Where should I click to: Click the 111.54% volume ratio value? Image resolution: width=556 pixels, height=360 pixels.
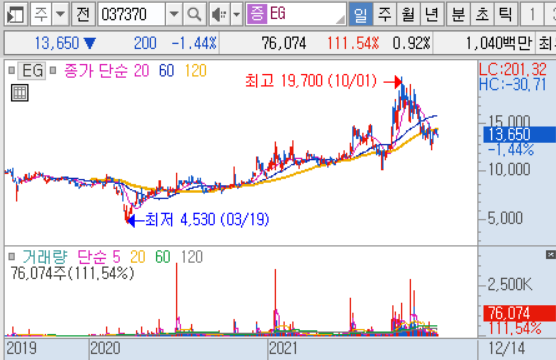point(353,43)
